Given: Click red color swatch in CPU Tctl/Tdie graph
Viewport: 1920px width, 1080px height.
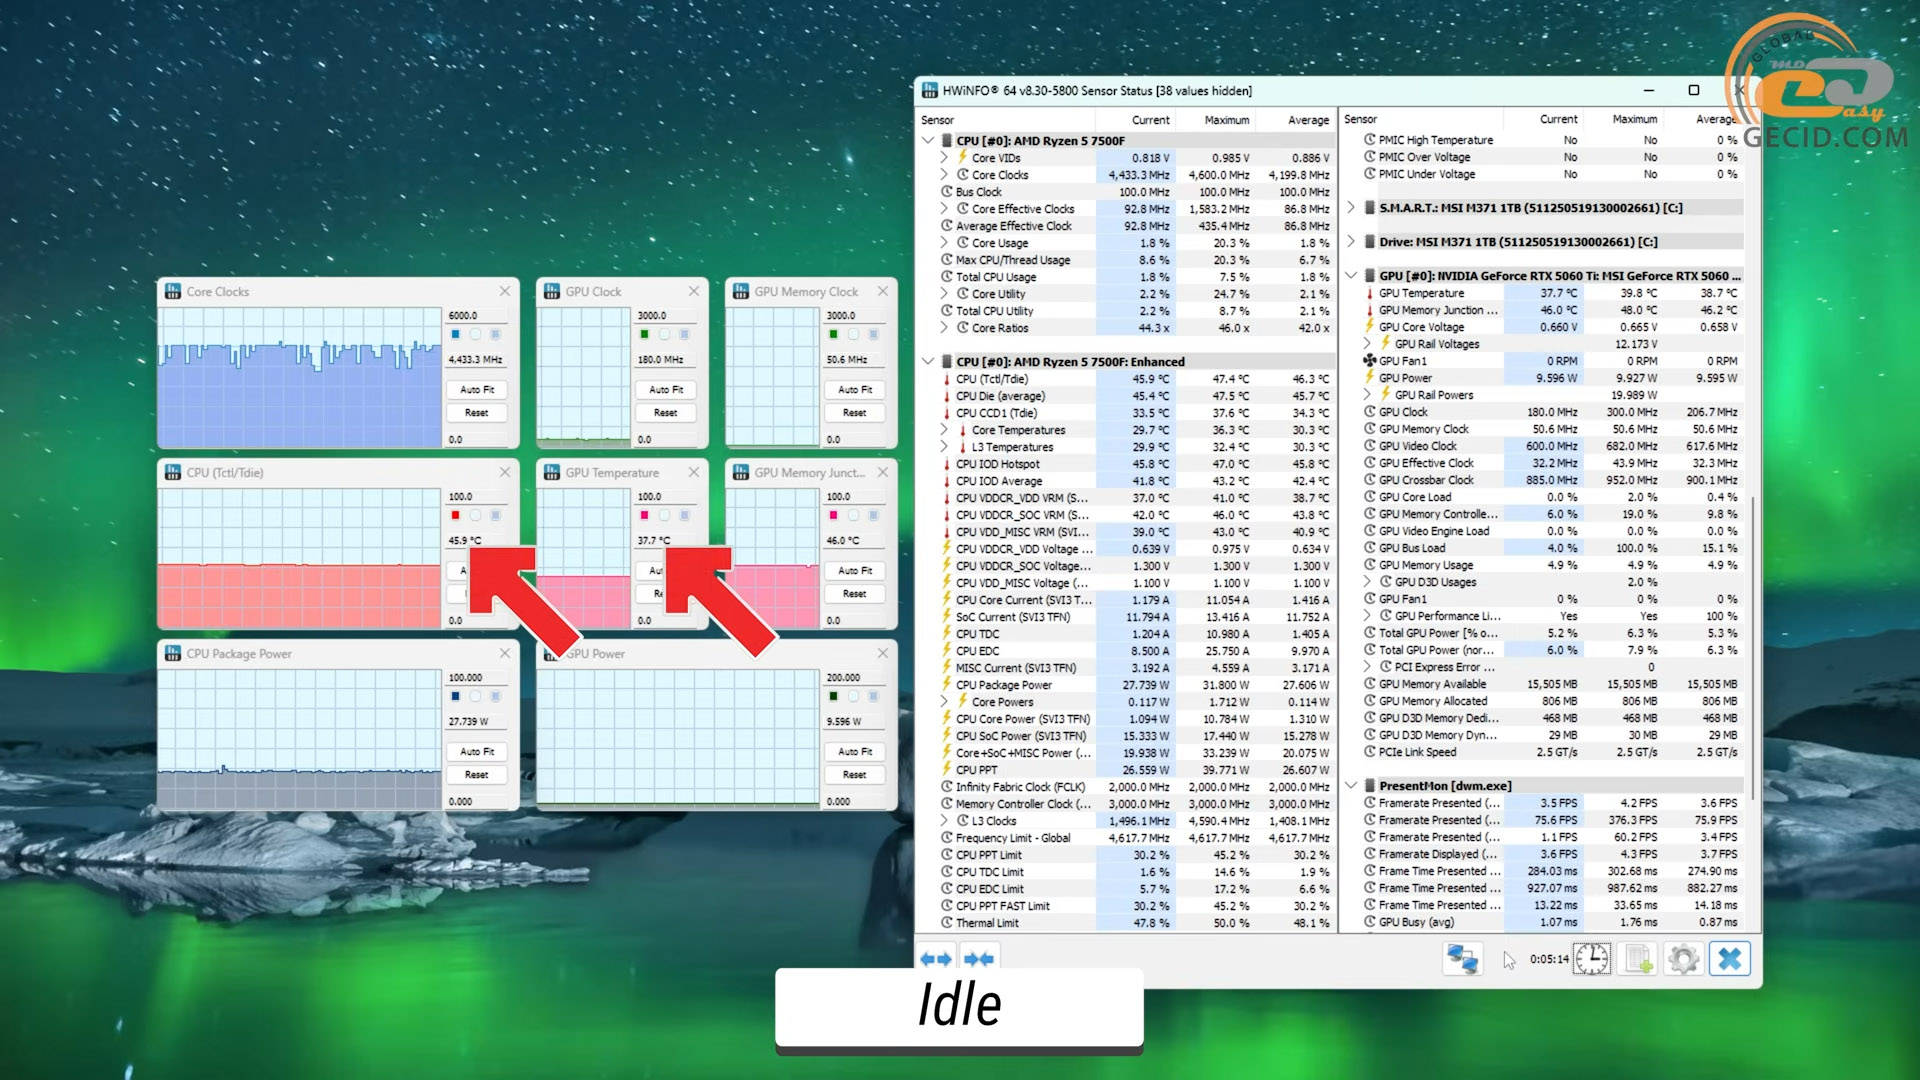Looking at the screenshot, I should click(455, 516).
